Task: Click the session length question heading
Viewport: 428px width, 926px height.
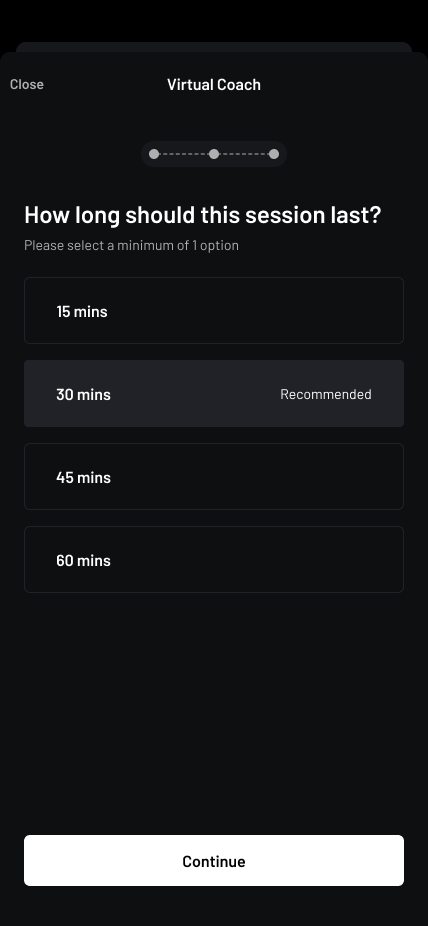Action: pos(202,215)
